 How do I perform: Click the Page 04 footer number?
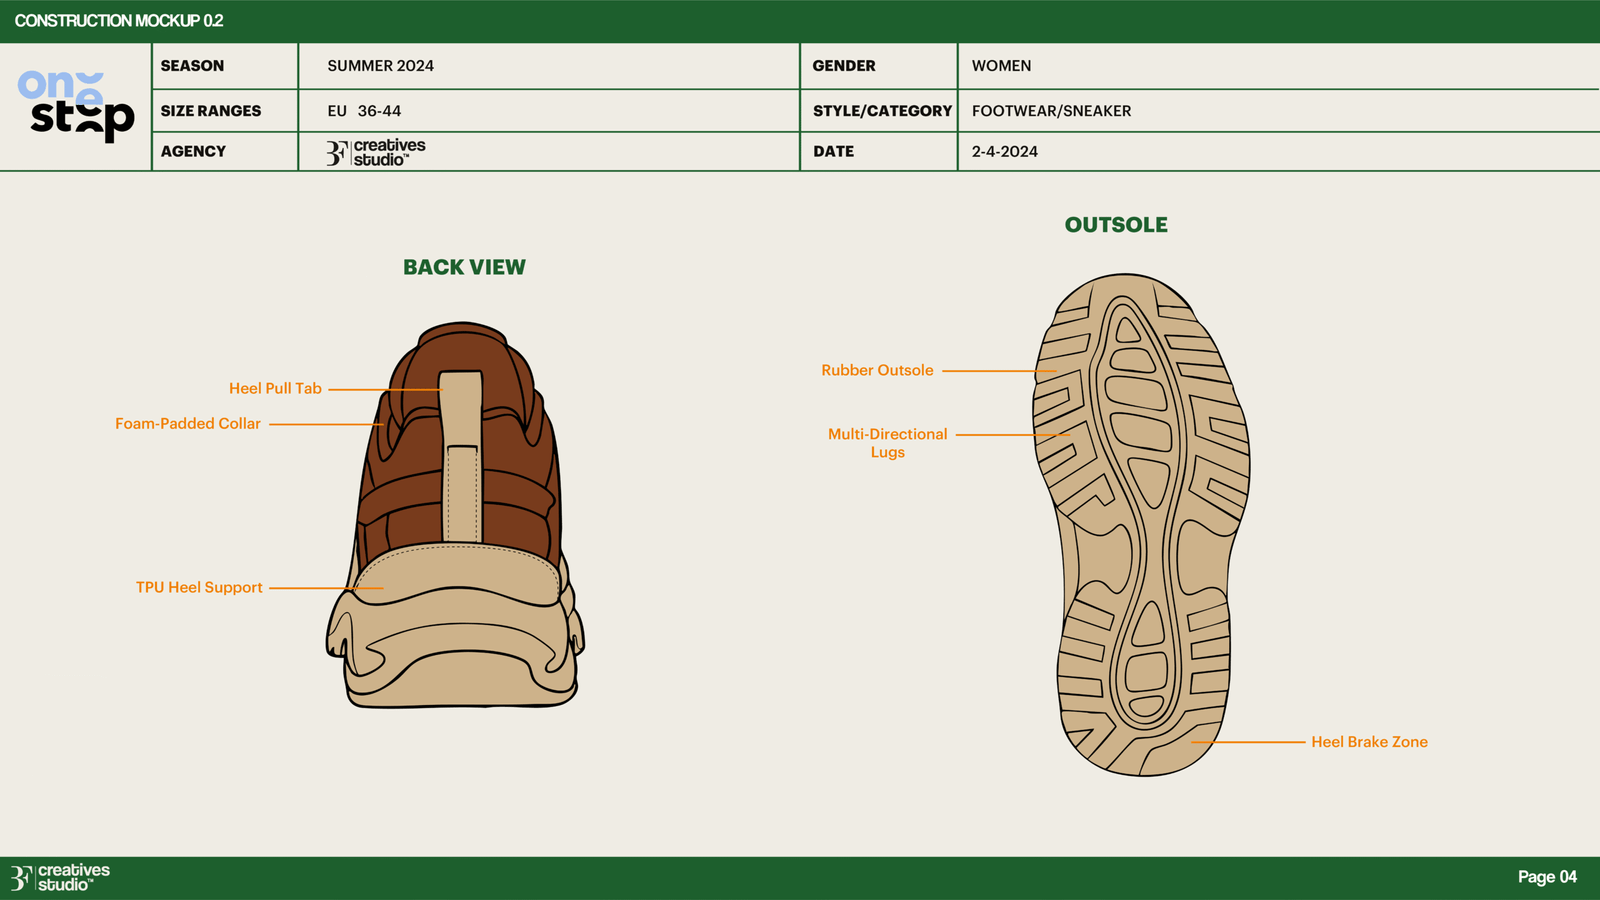pos(1547,877)
